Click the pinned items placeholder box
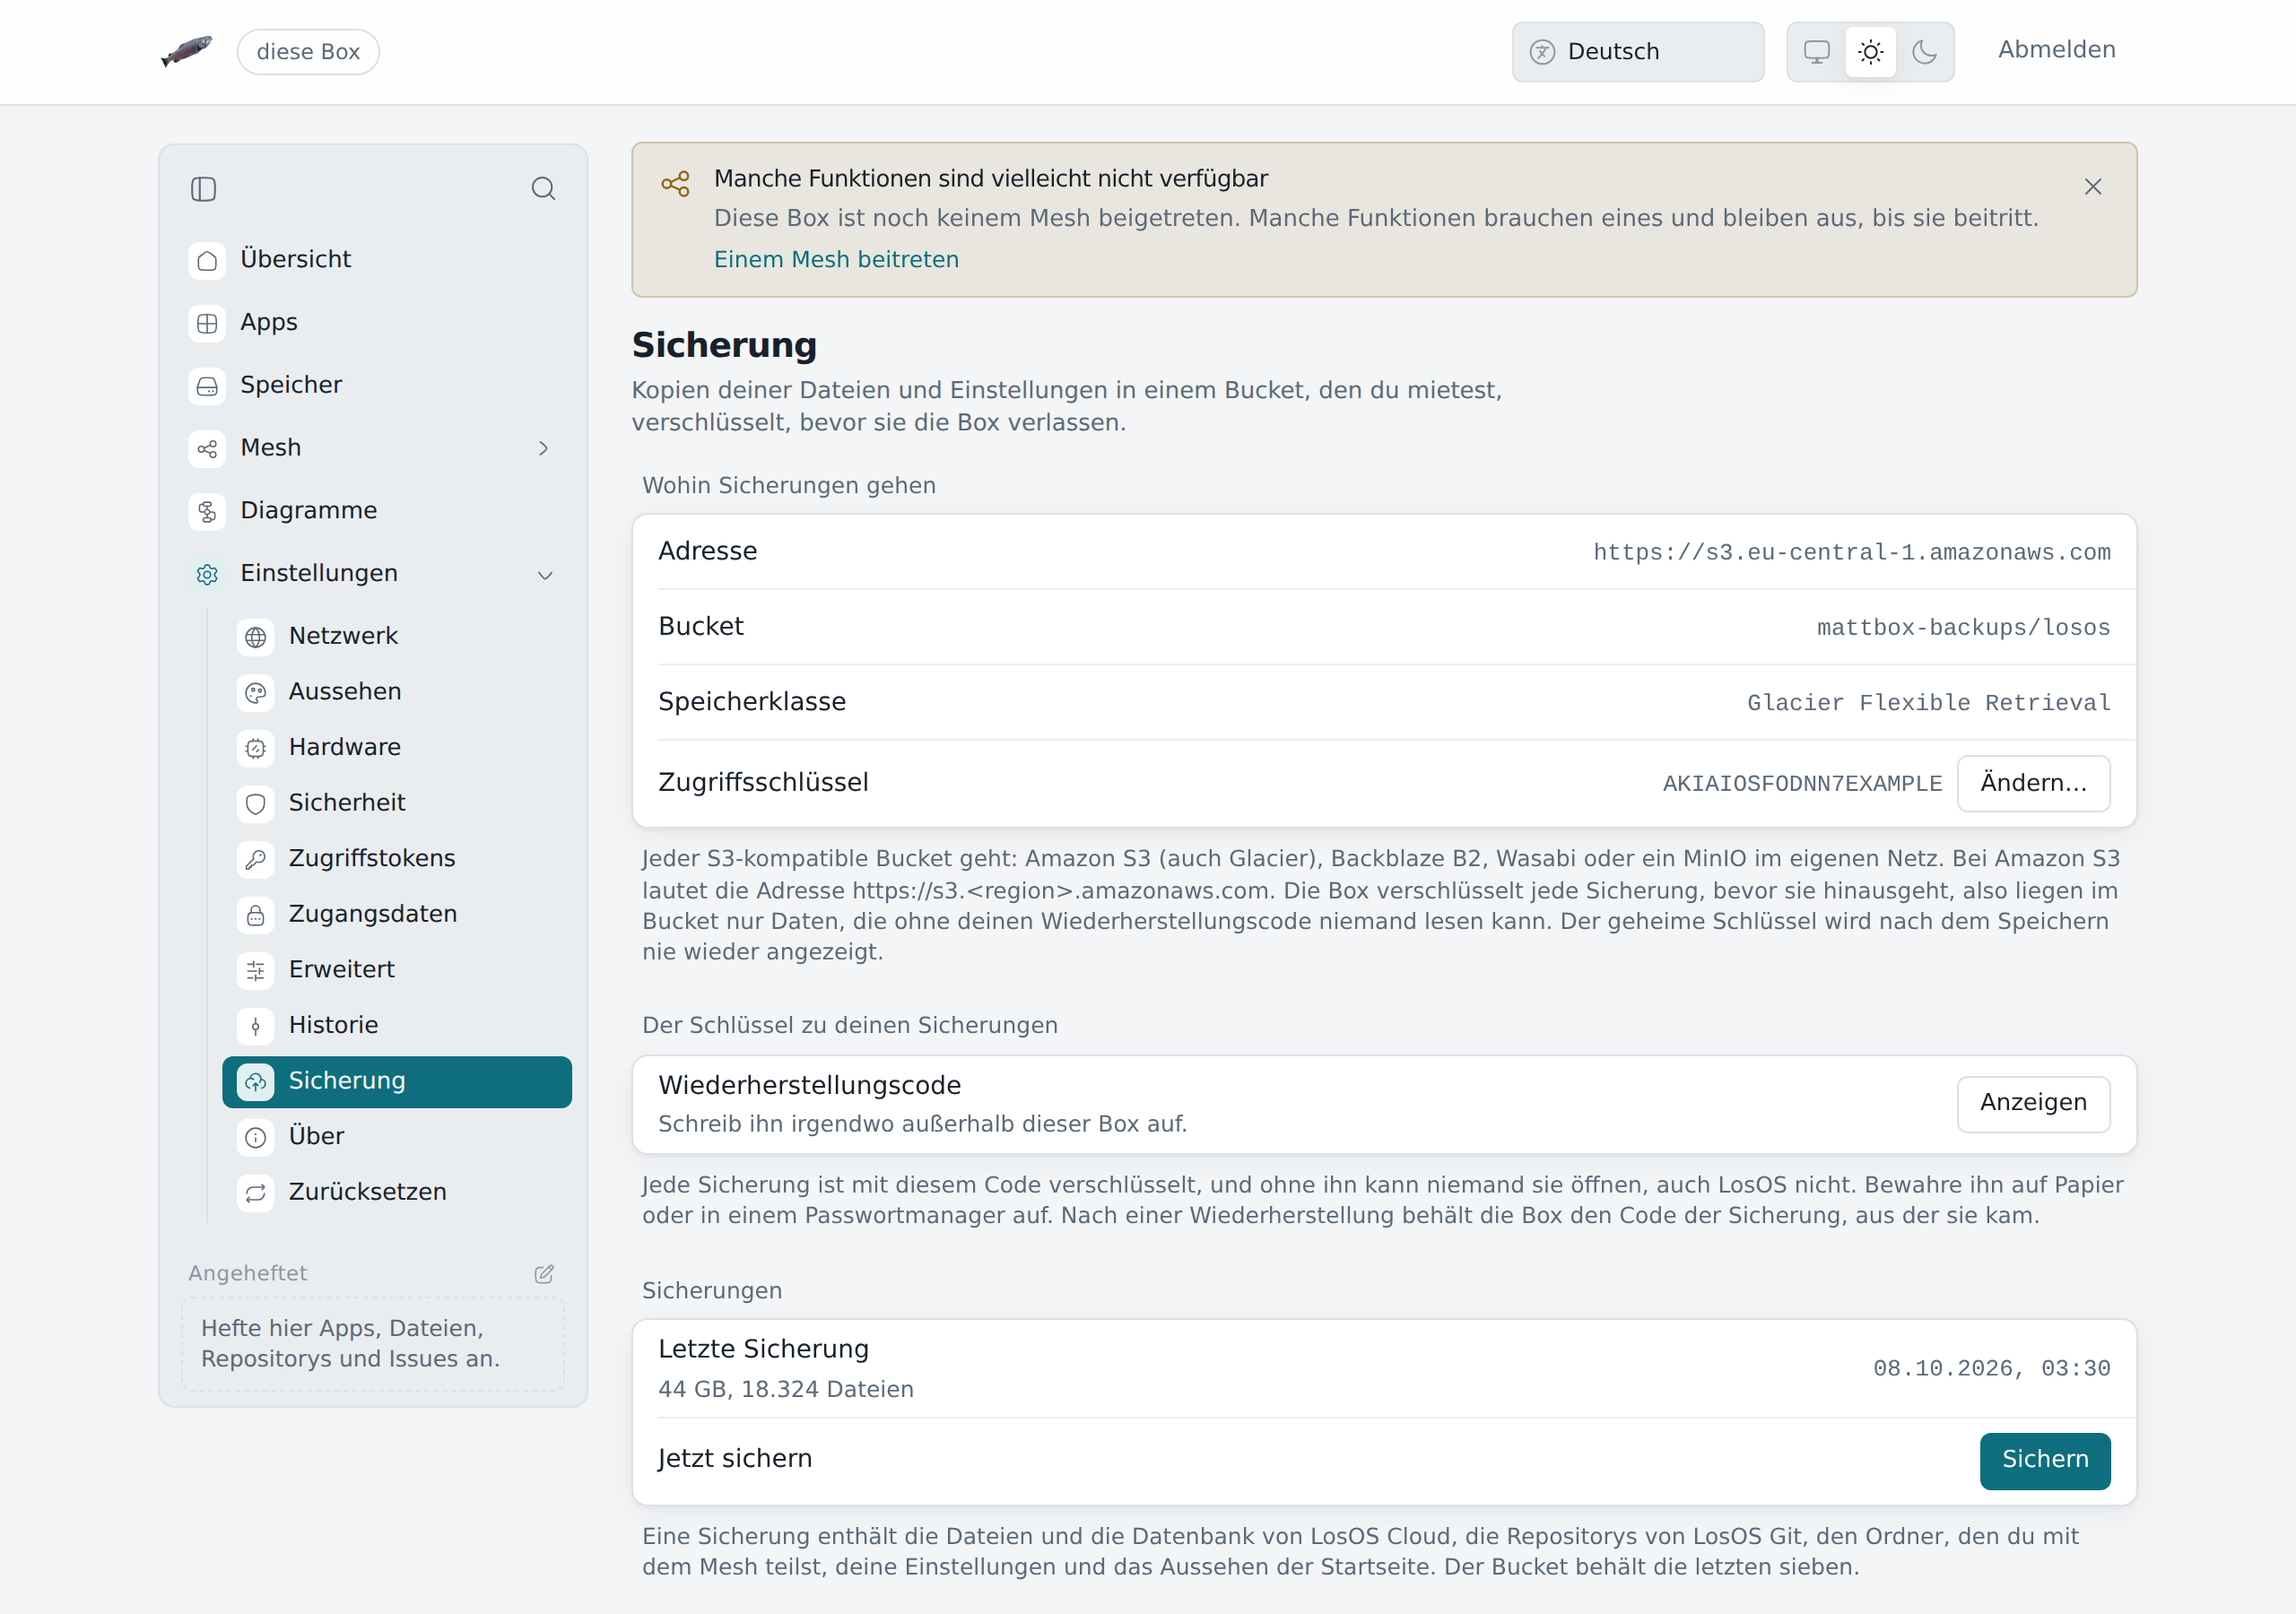Screen dimensions: 2296x1614 point(373,1344)
